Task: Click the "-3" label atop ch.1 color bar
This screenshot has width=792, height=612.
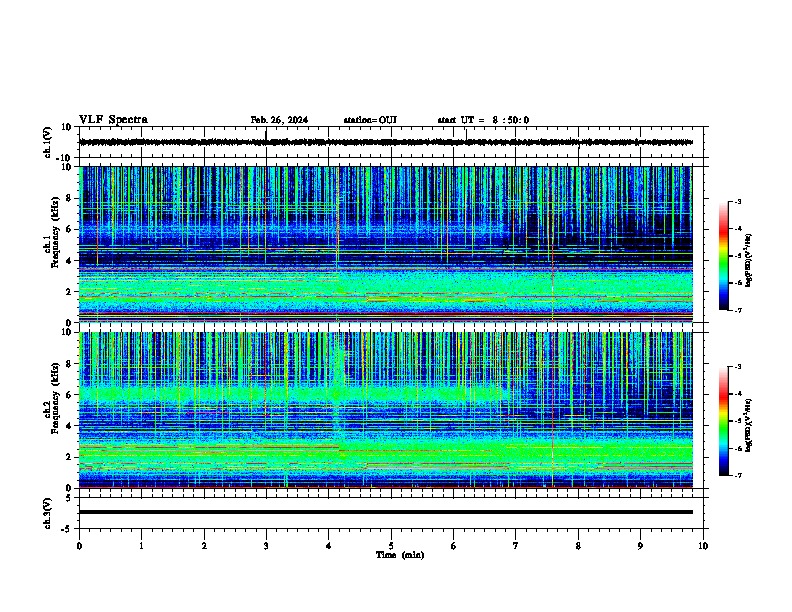Action: 737,202
